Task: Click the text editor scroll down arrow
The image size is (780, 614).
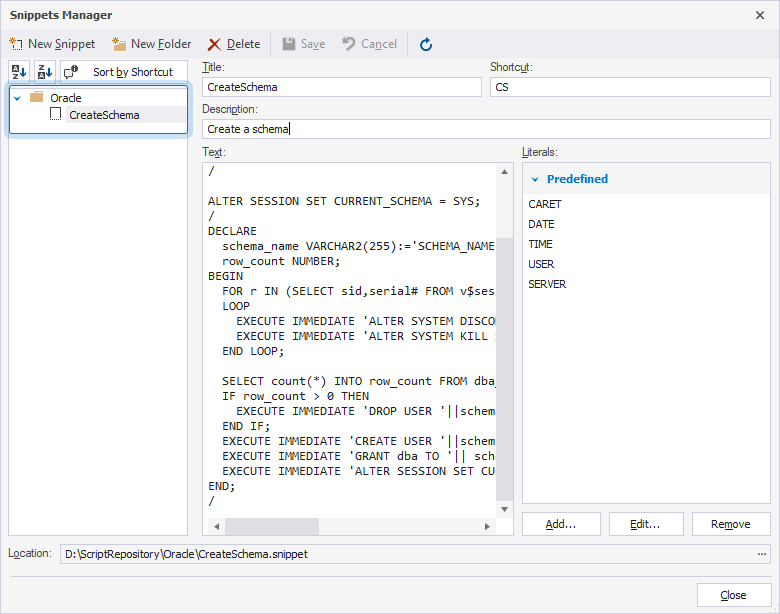Action: [504, 510]
